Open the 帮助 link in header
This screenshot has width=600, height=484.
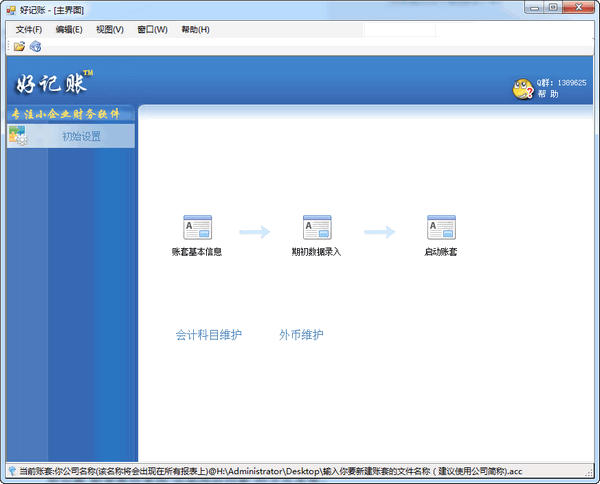pyautogui.click(x=548, y=94)
